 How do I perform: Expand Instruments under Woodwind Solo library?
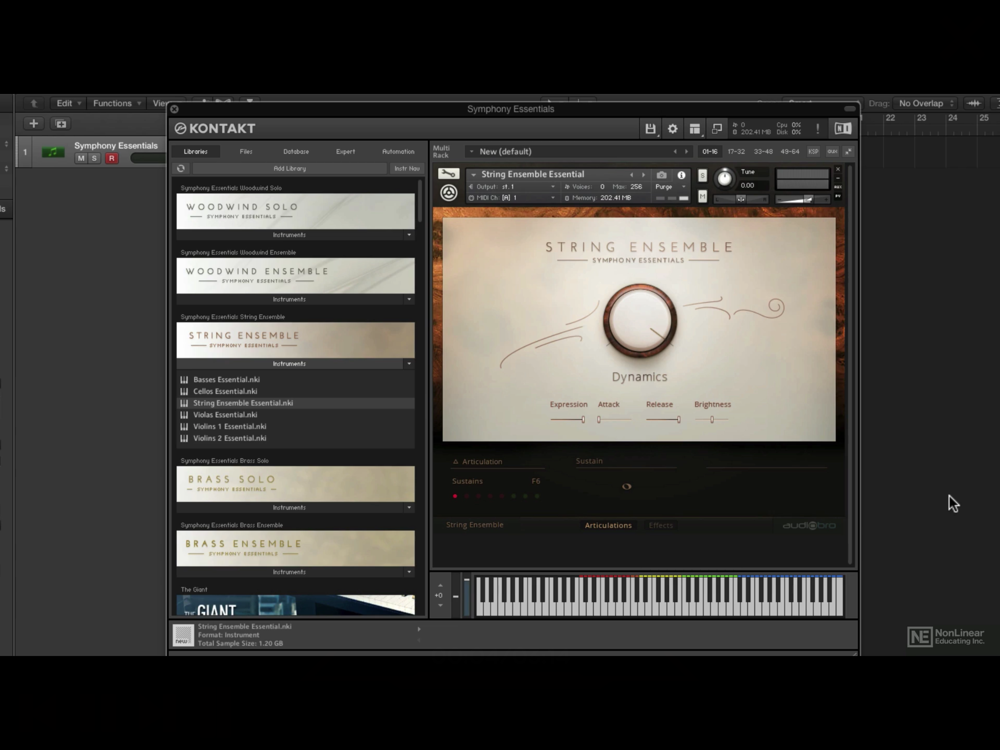[409, 235]
